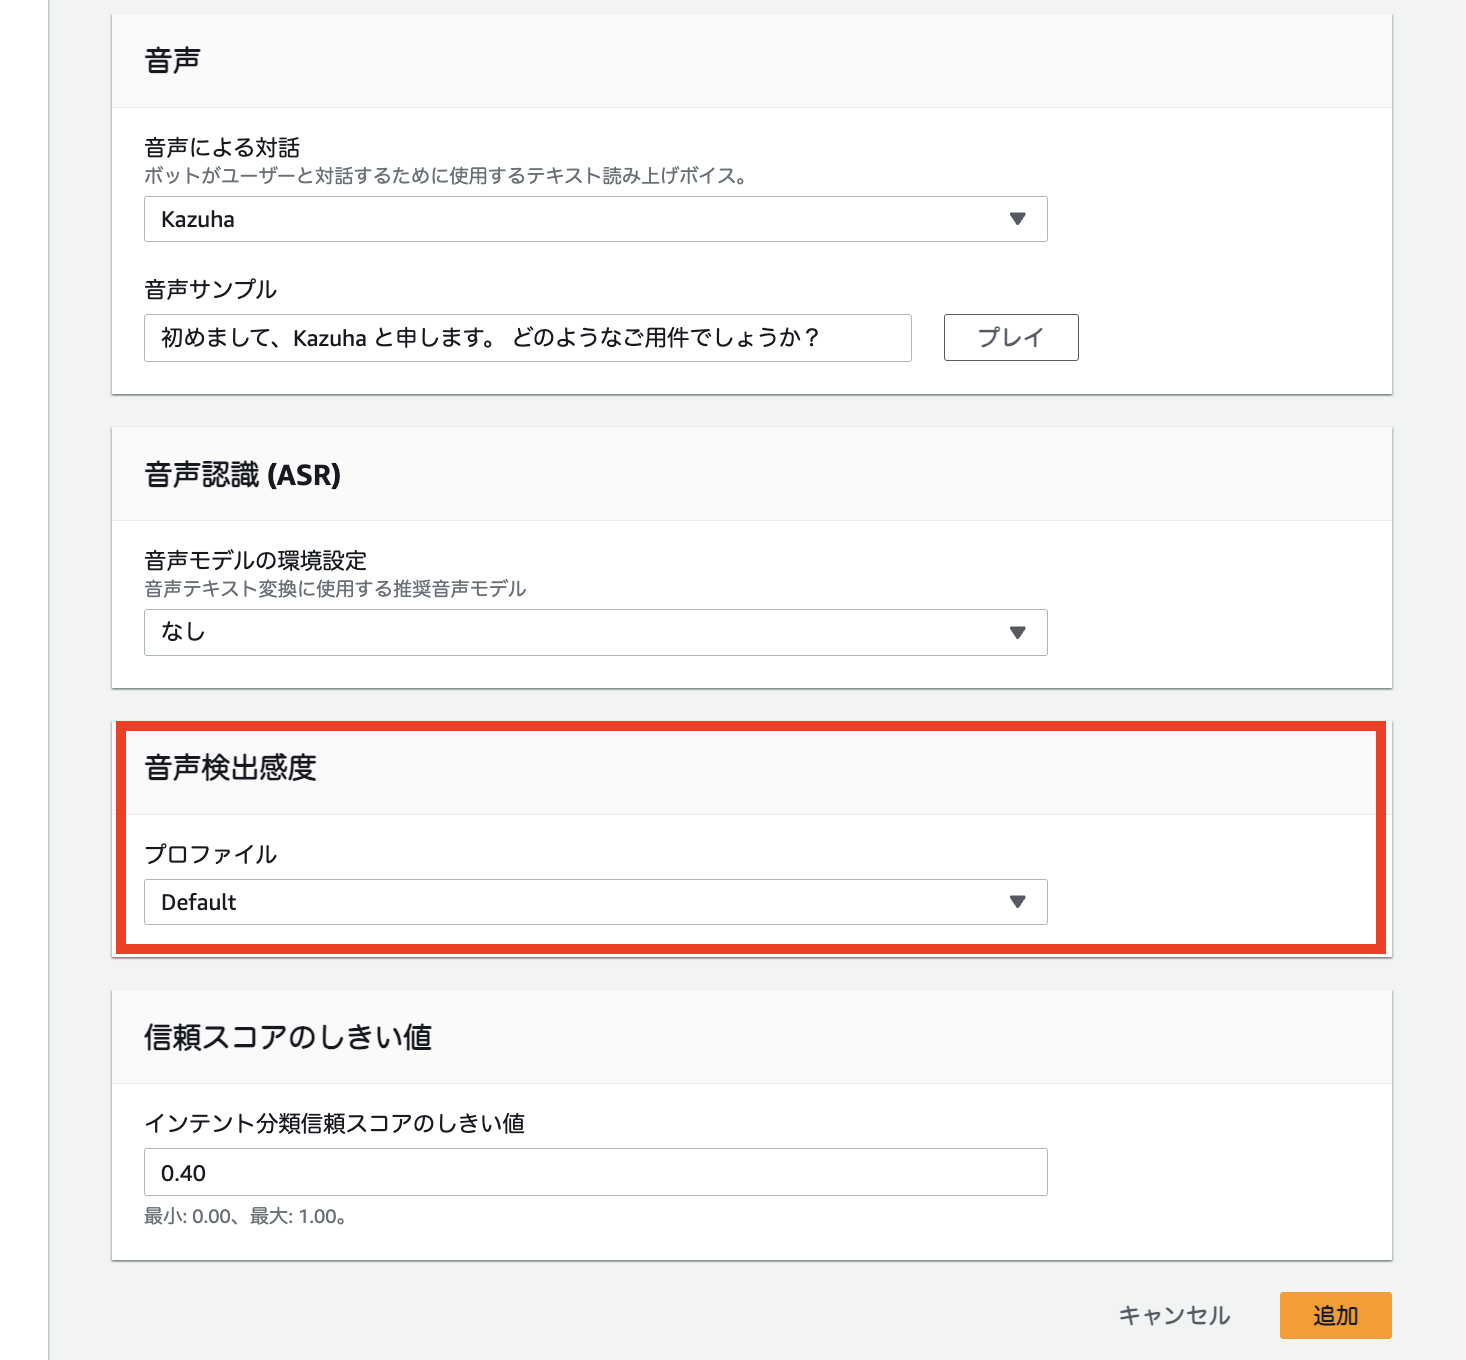Open the プロファイル dropdown showing Default
Viewport: 1466px width, 1360px height.
click(596, 902)
